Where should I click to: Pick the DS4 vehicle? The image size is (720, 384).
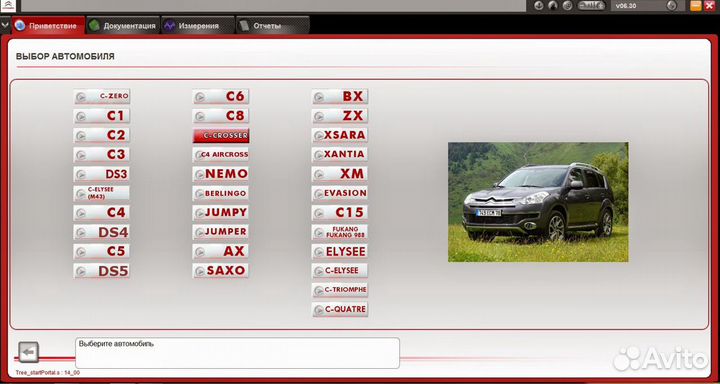(102, 232)
